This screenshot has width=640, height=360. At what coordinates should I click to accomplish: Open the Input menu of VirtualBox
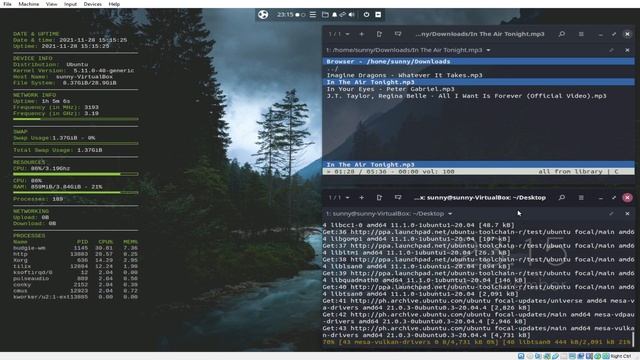tap(70, 4)
